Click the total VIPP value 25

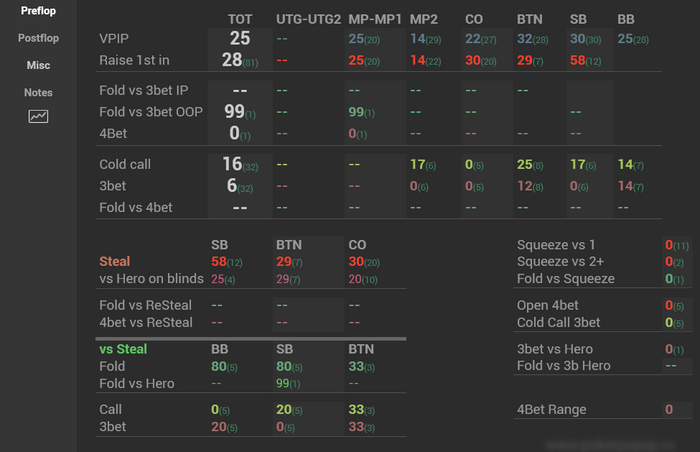(239, 38)
